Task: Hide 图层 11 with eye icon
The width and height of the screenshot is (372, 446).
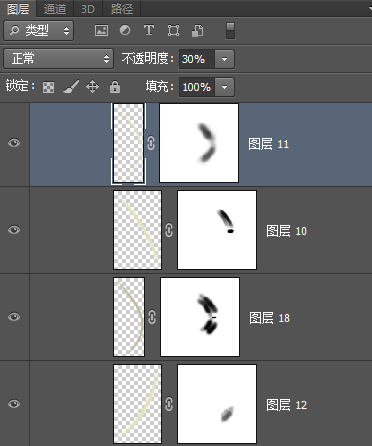Action: pos(14,143)
